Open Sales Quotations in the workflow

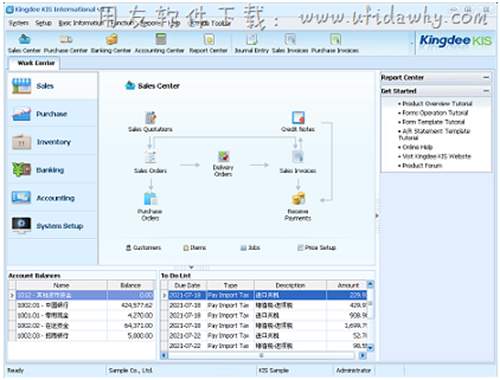[150, 122]
